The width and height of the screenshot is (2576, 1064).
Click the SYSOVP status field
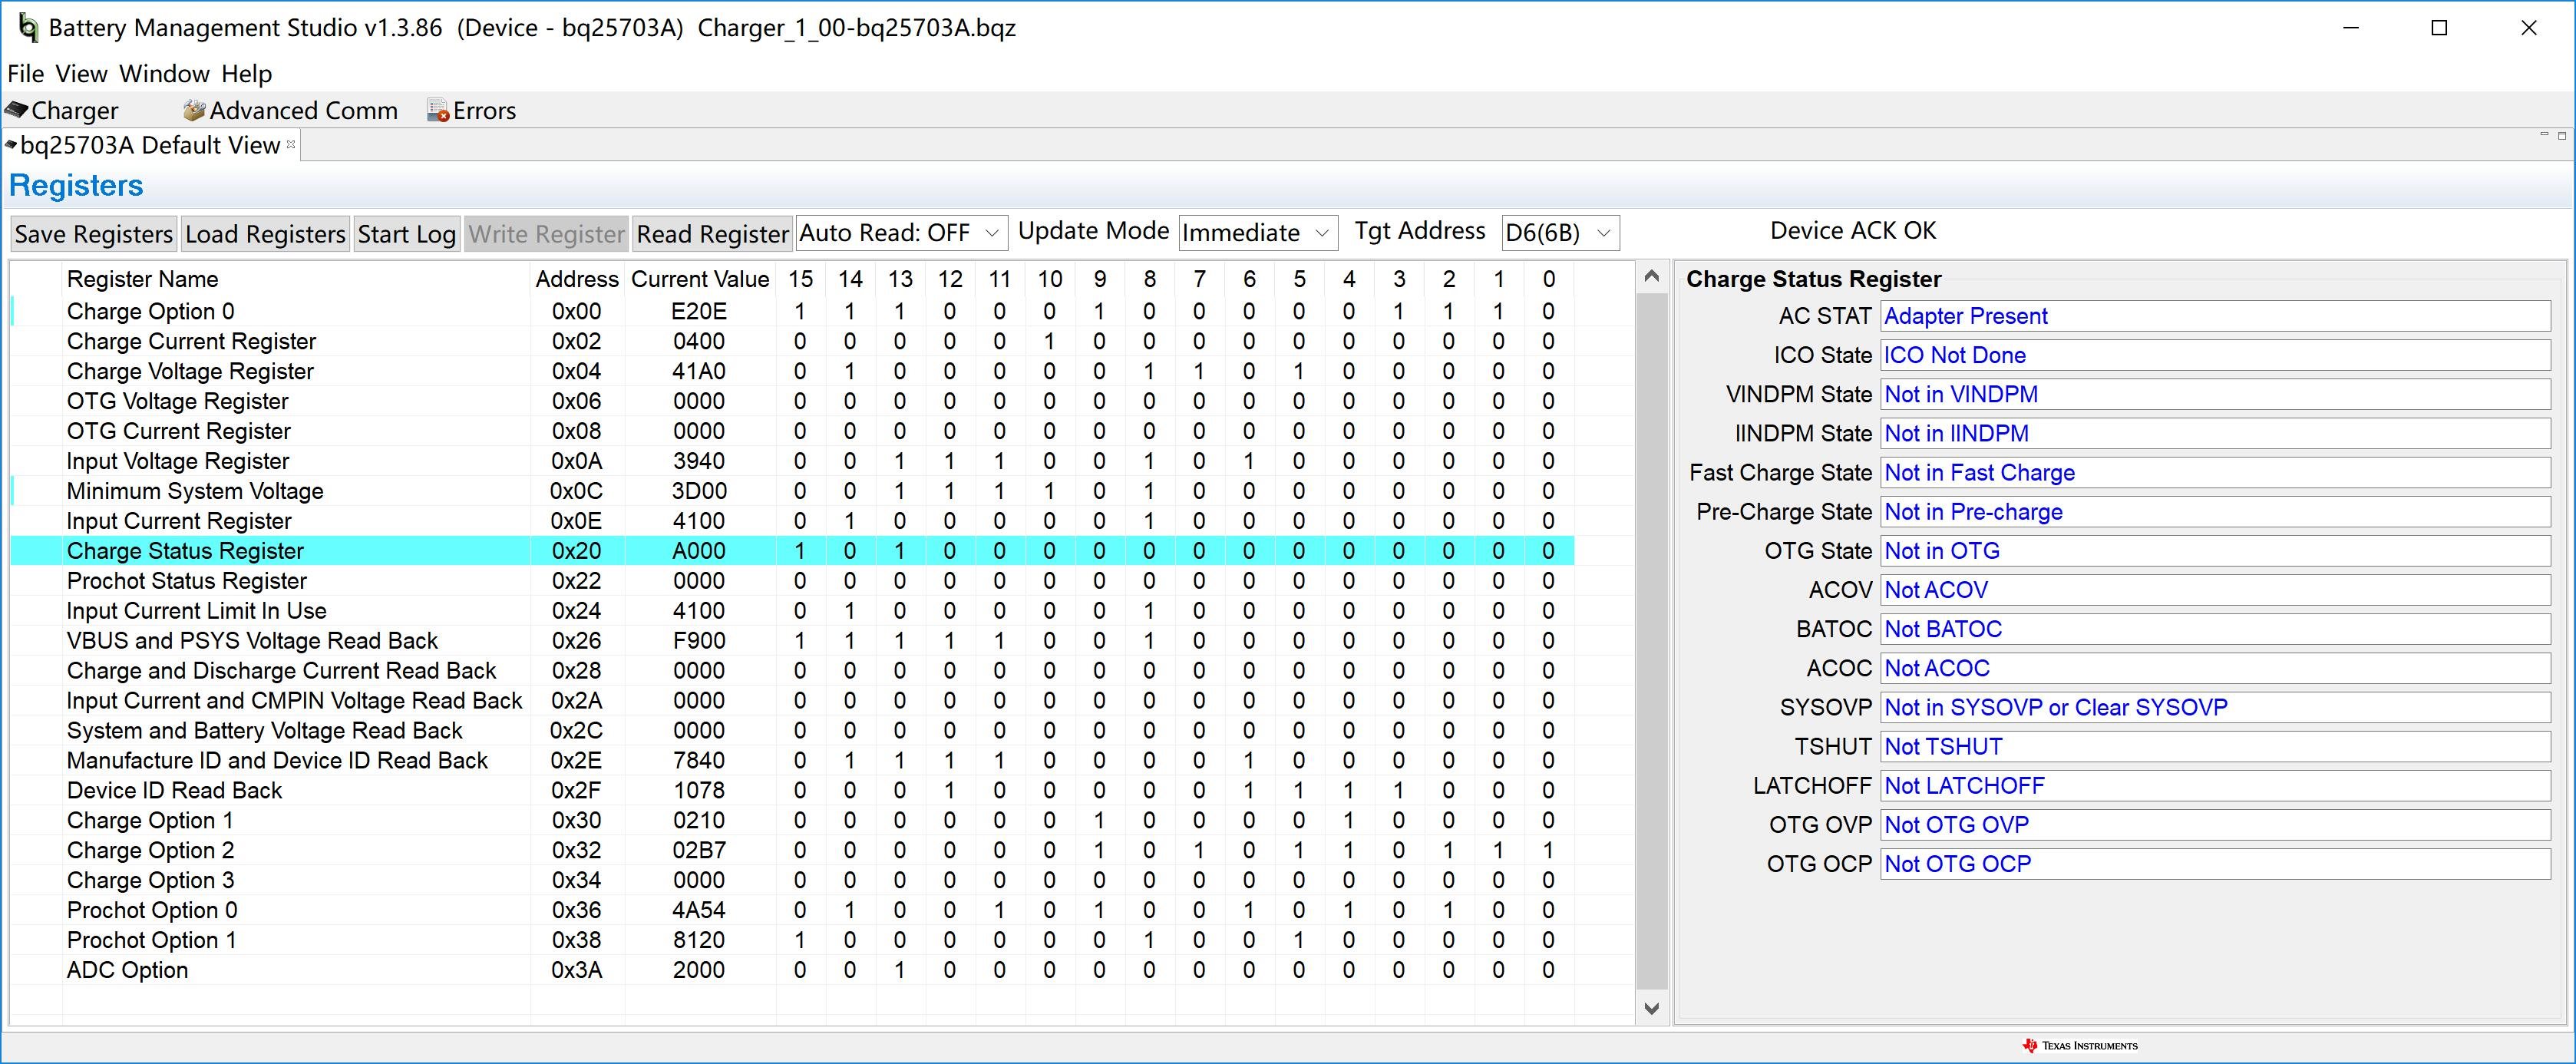(2214, 708)
